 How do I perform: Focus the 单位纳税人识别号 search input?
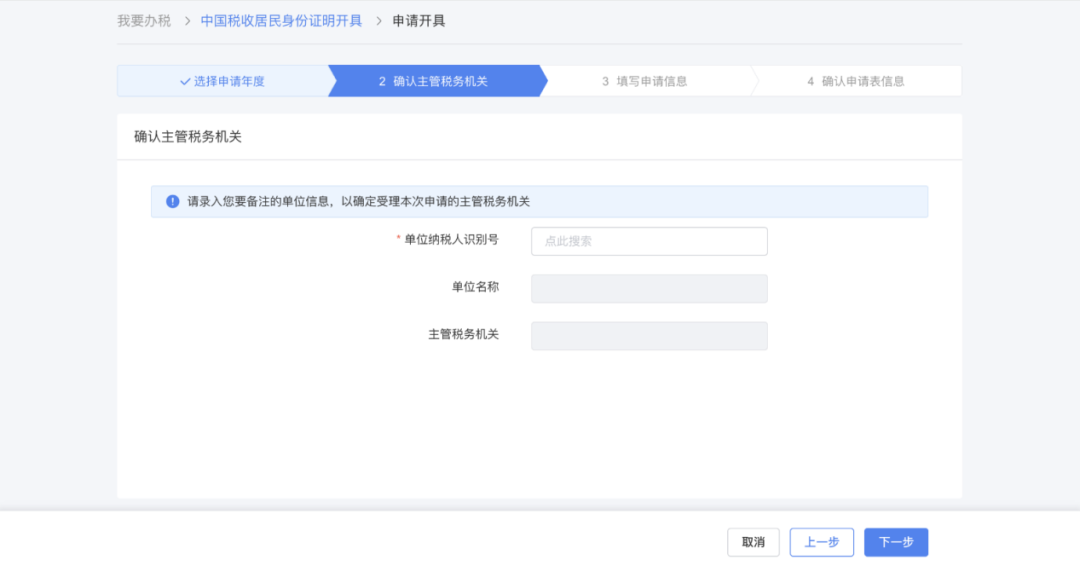click(649, 241)
